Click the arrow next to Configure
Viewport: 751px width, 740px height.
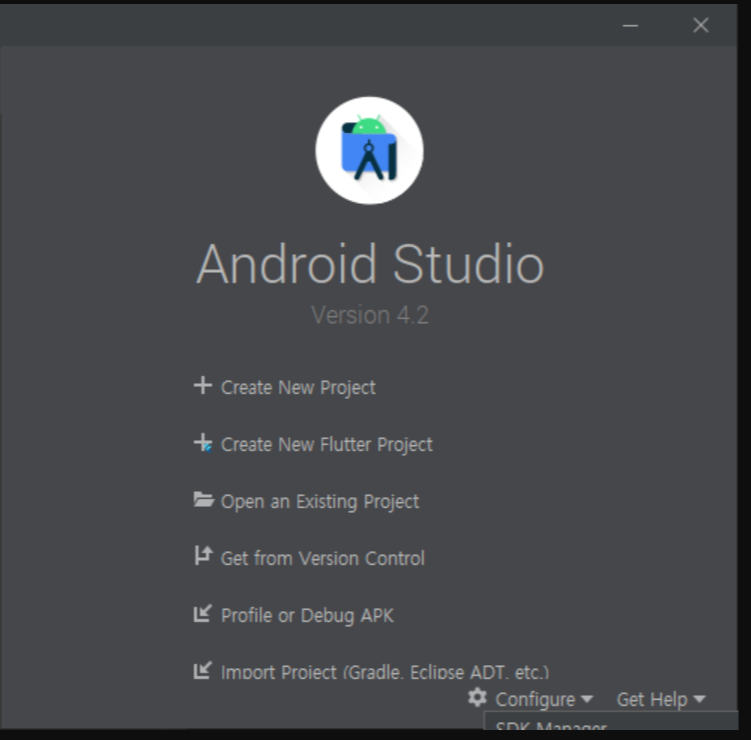587,699
